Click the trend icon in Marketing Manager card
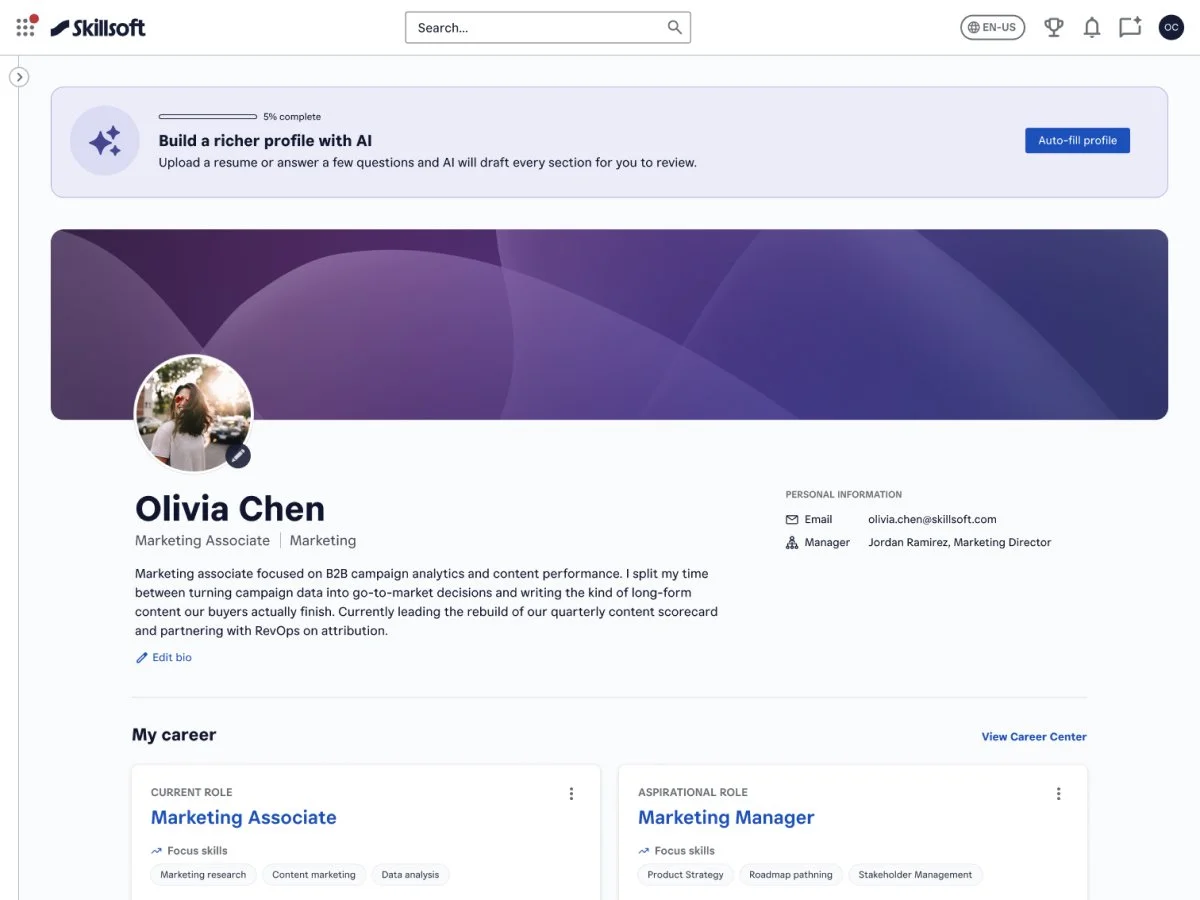The height and width of the screenshot is (900, 1200). (643, 851)
